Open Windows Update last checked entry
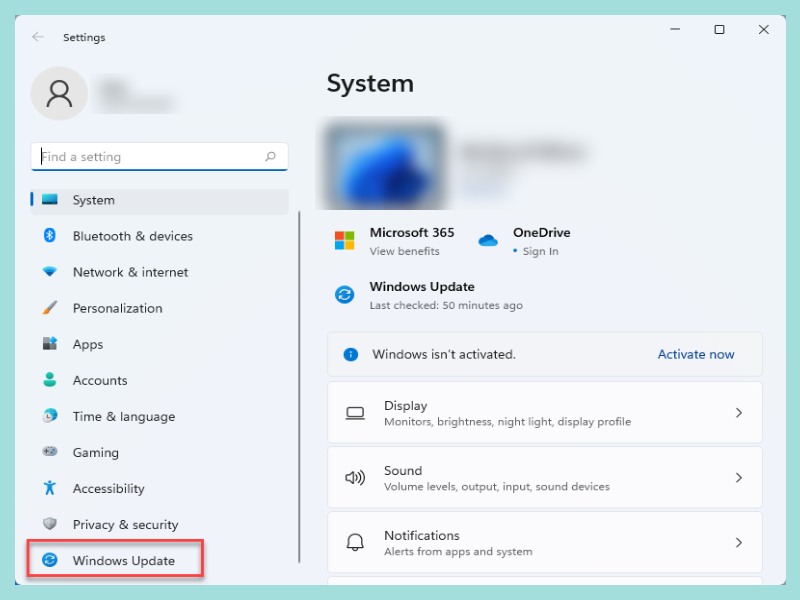This screenshot has height=600, width=800. (x=446, y=305)
